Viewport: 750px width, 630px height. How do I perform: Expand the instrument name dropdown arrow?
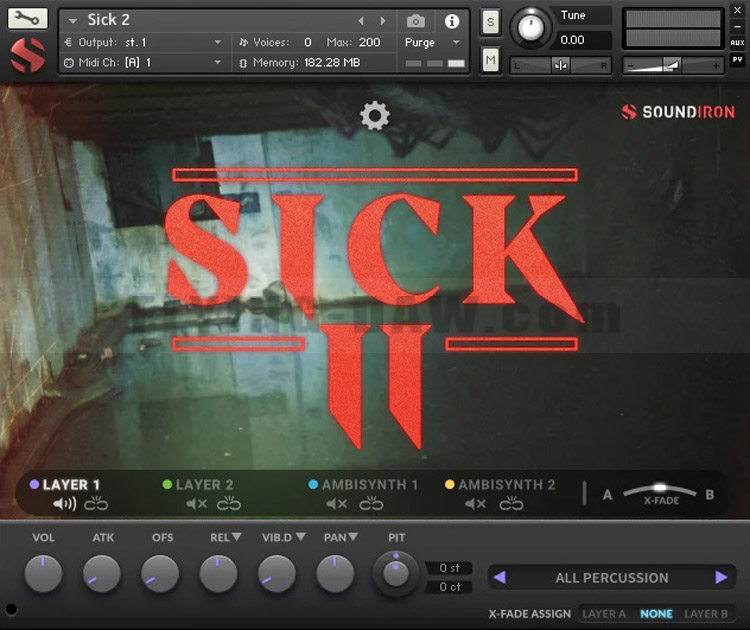[73, 21]
